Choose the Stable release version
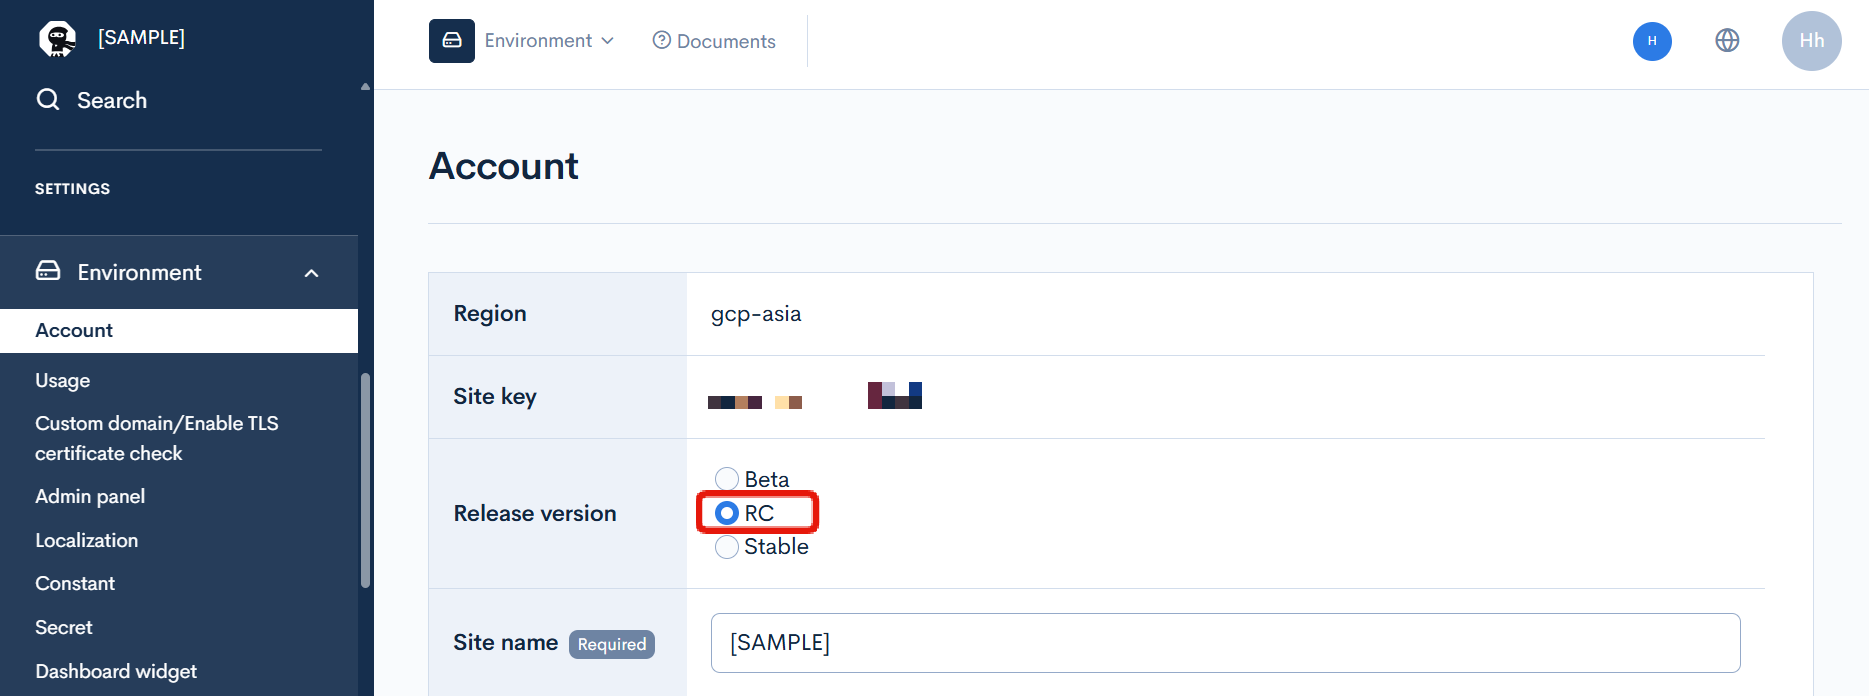Viewport: 1869px width, 696px height. [726, 547]
